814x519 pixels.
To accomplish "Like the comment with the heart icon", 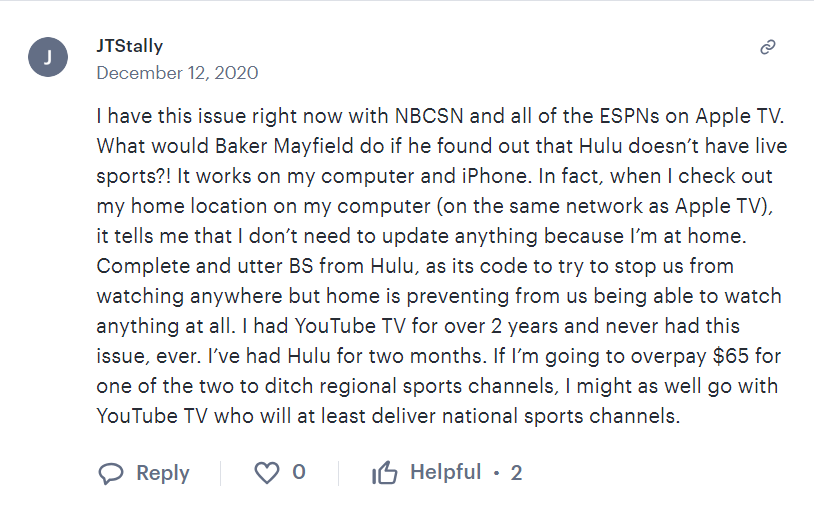I will (267, 473).
